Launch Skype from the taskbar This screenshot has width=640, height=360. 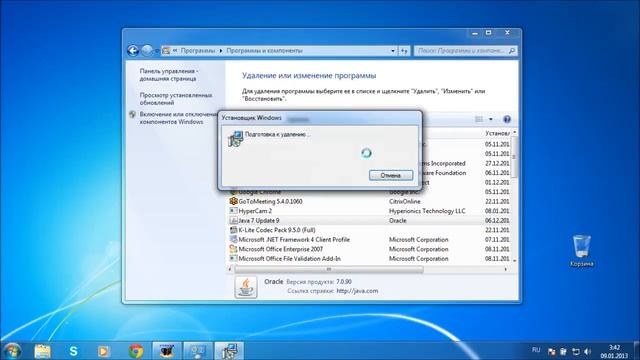click(73, 351)
